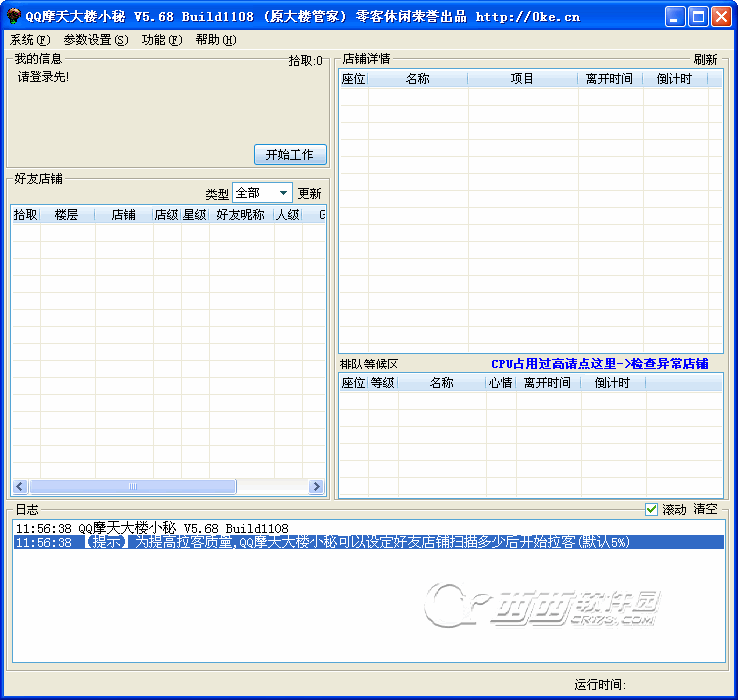
Task: Open the 帮助 menu
Action: (x=215, y=40)
